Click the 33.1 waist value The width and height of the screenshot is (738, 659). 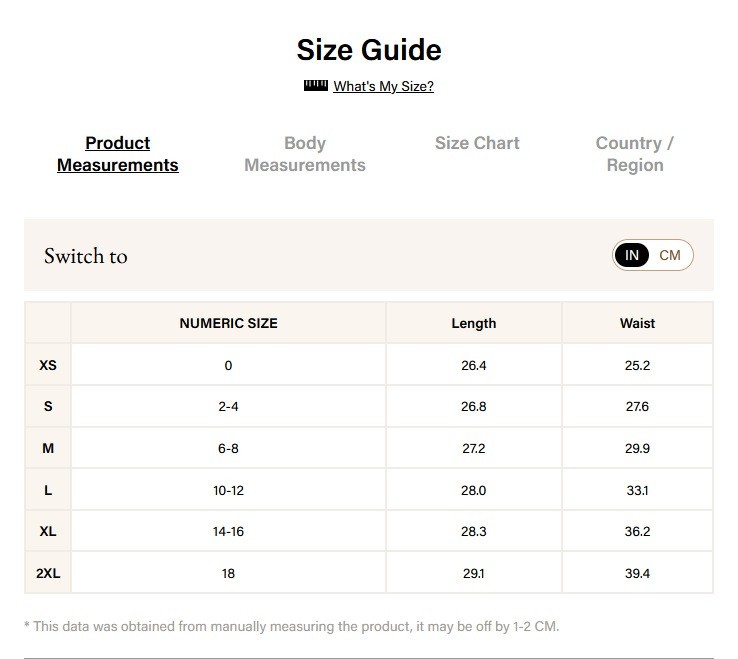[x=637, y=490]
